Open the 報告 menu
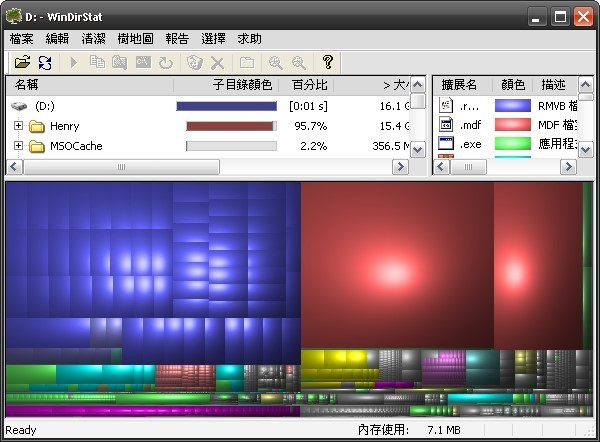600x442 pixels. pyautogui.click(x=177, y=39)
